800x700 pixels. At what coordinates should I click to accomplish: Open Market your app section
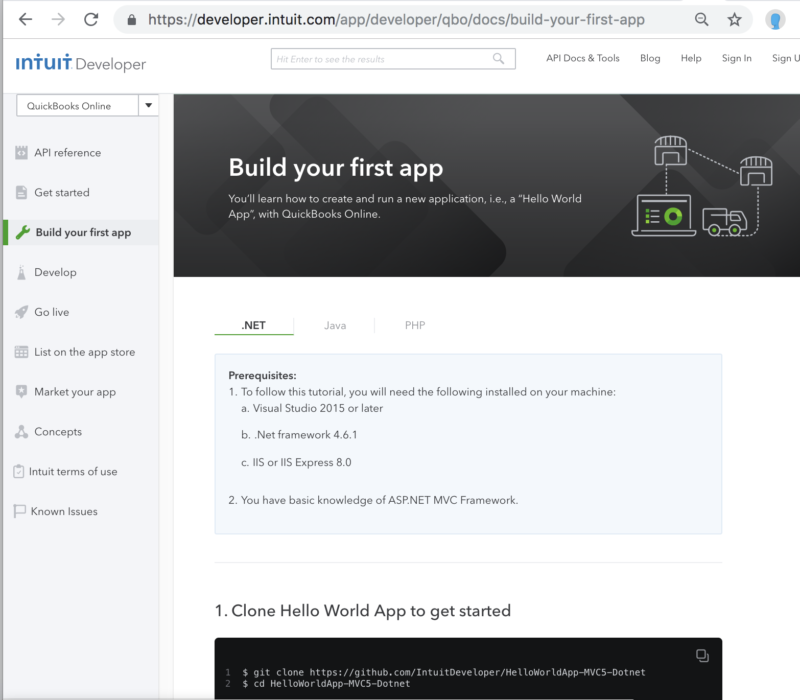tap(75, 392)
